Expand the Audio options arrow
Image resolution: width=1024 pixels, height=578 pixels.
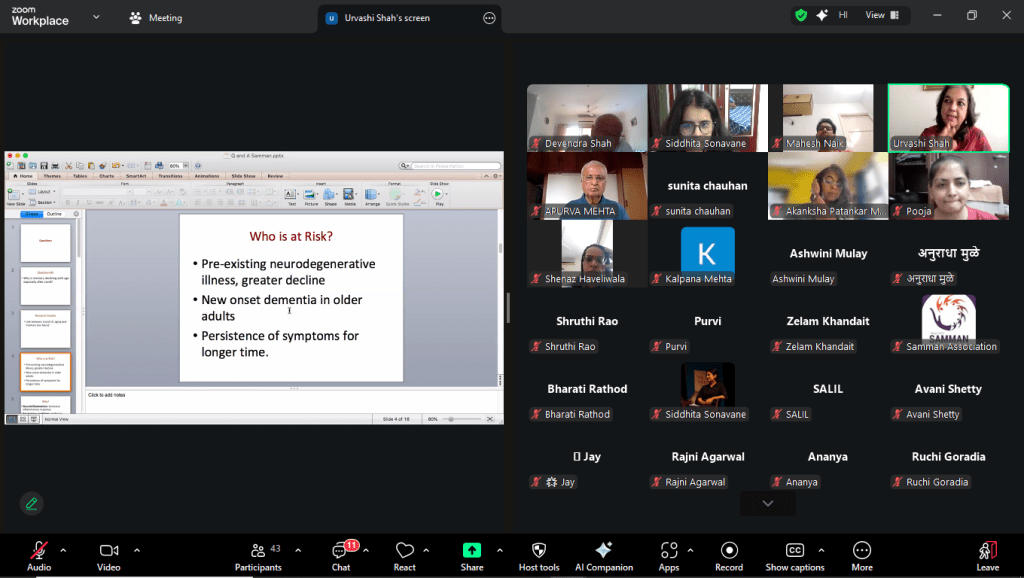click(x=63, y=550)
